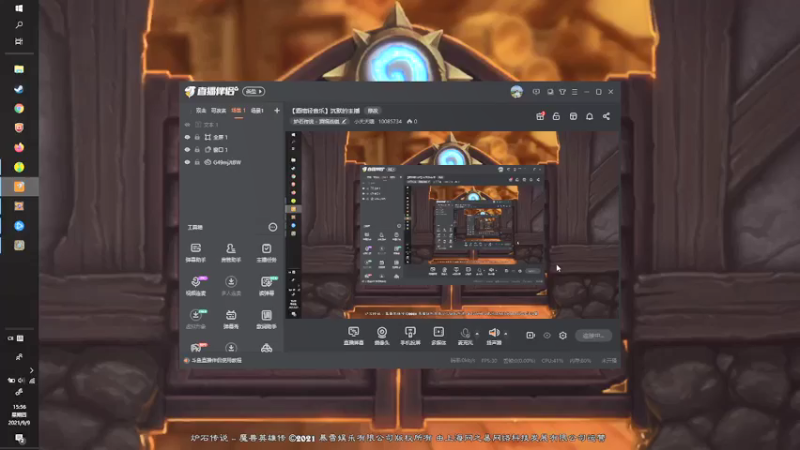Screen dimensions: 800x450
Task: Open settings gear beside the live button
Action: (x=563, y=335)
